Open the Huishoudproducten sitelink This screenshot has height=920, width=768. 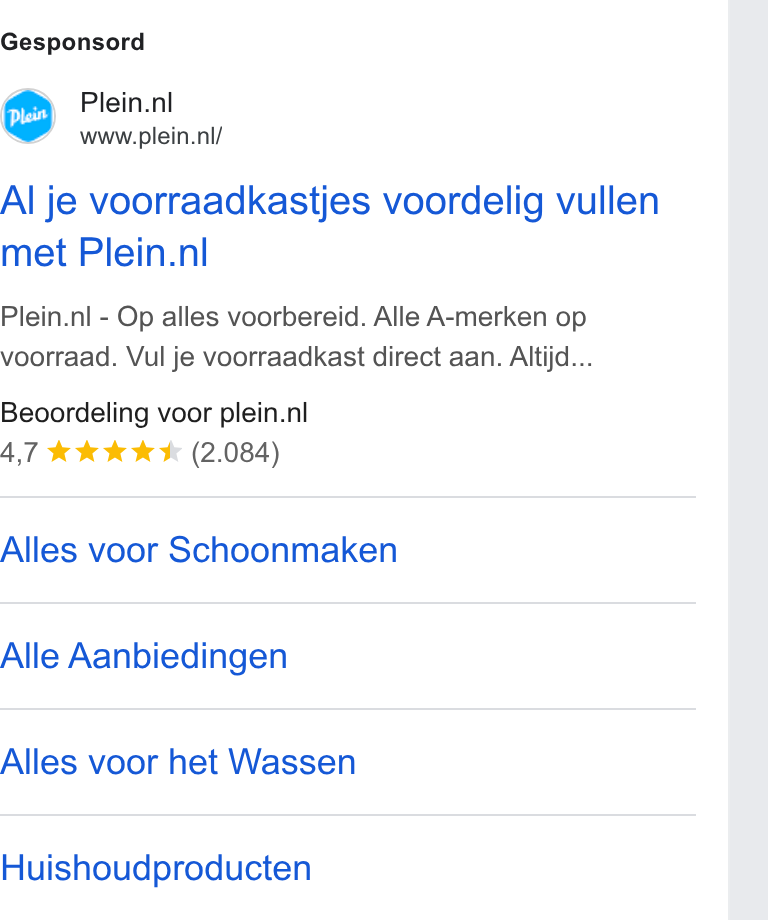155,868
